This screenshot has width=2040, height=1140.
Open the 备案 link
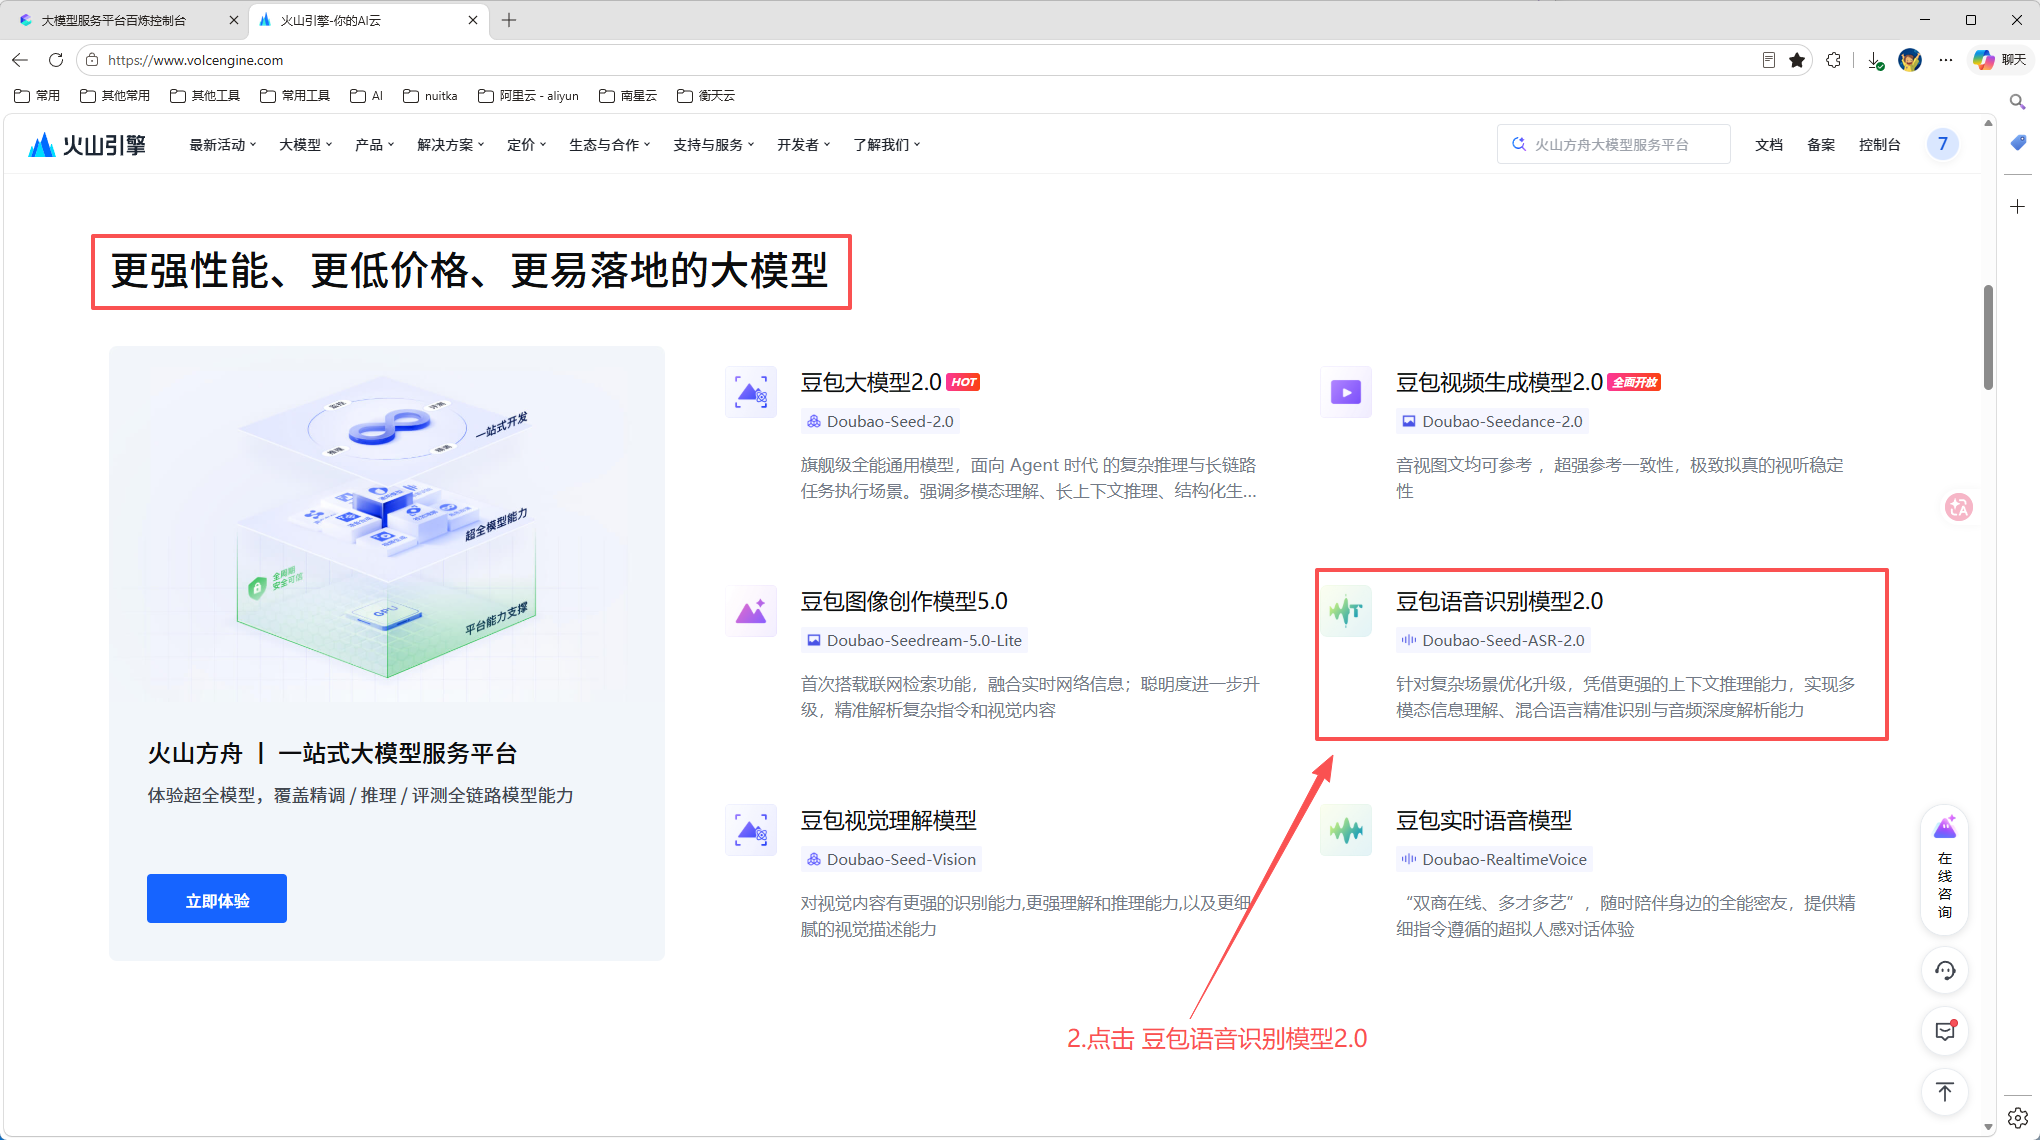[x=1821, y=145]
